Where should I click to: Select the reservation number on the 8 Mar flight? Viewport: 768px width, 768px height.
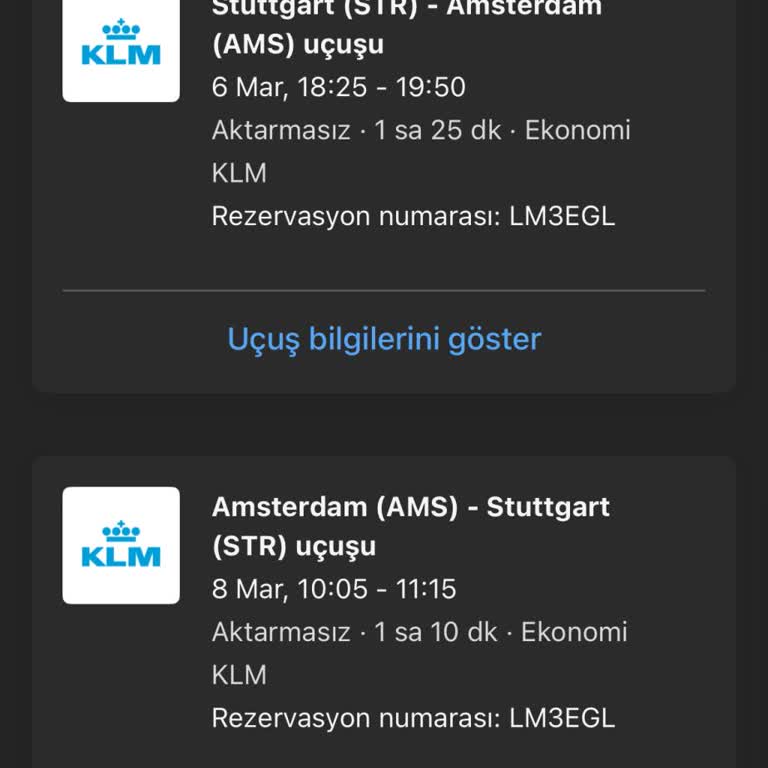[x=562, y=718]
